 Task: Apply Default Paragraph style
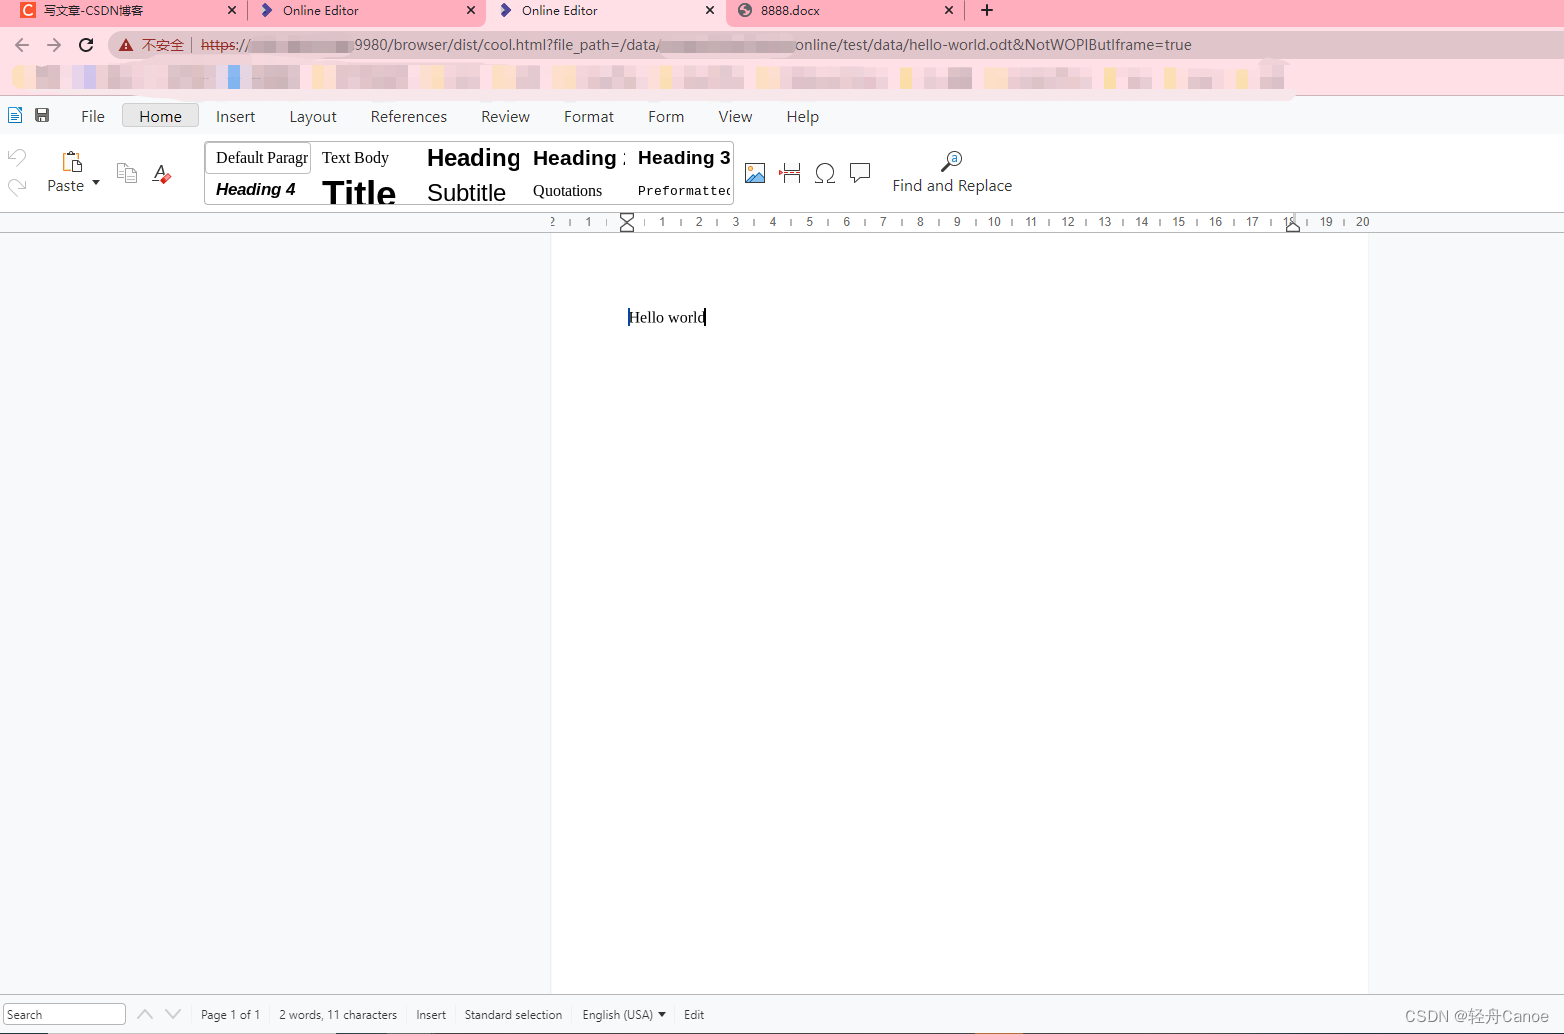tap(259, 158)
